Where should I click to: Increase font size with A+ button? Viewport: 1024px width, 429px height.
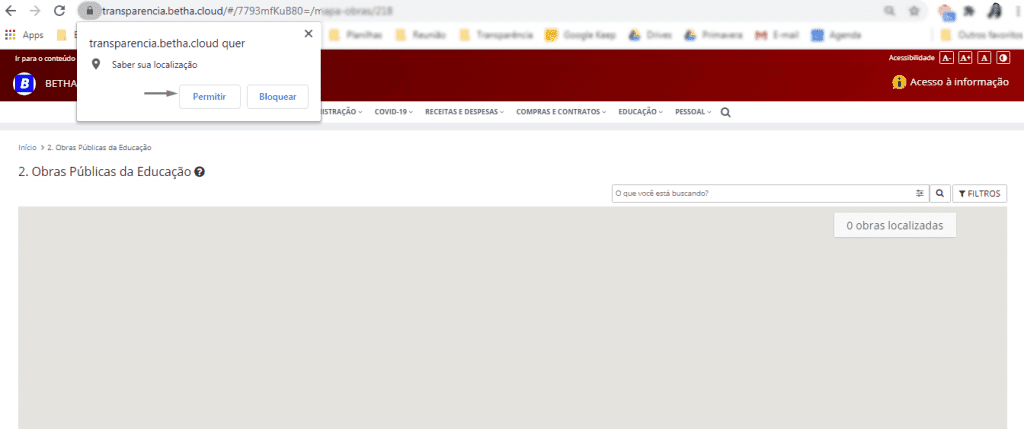click(x=965, y=58)
